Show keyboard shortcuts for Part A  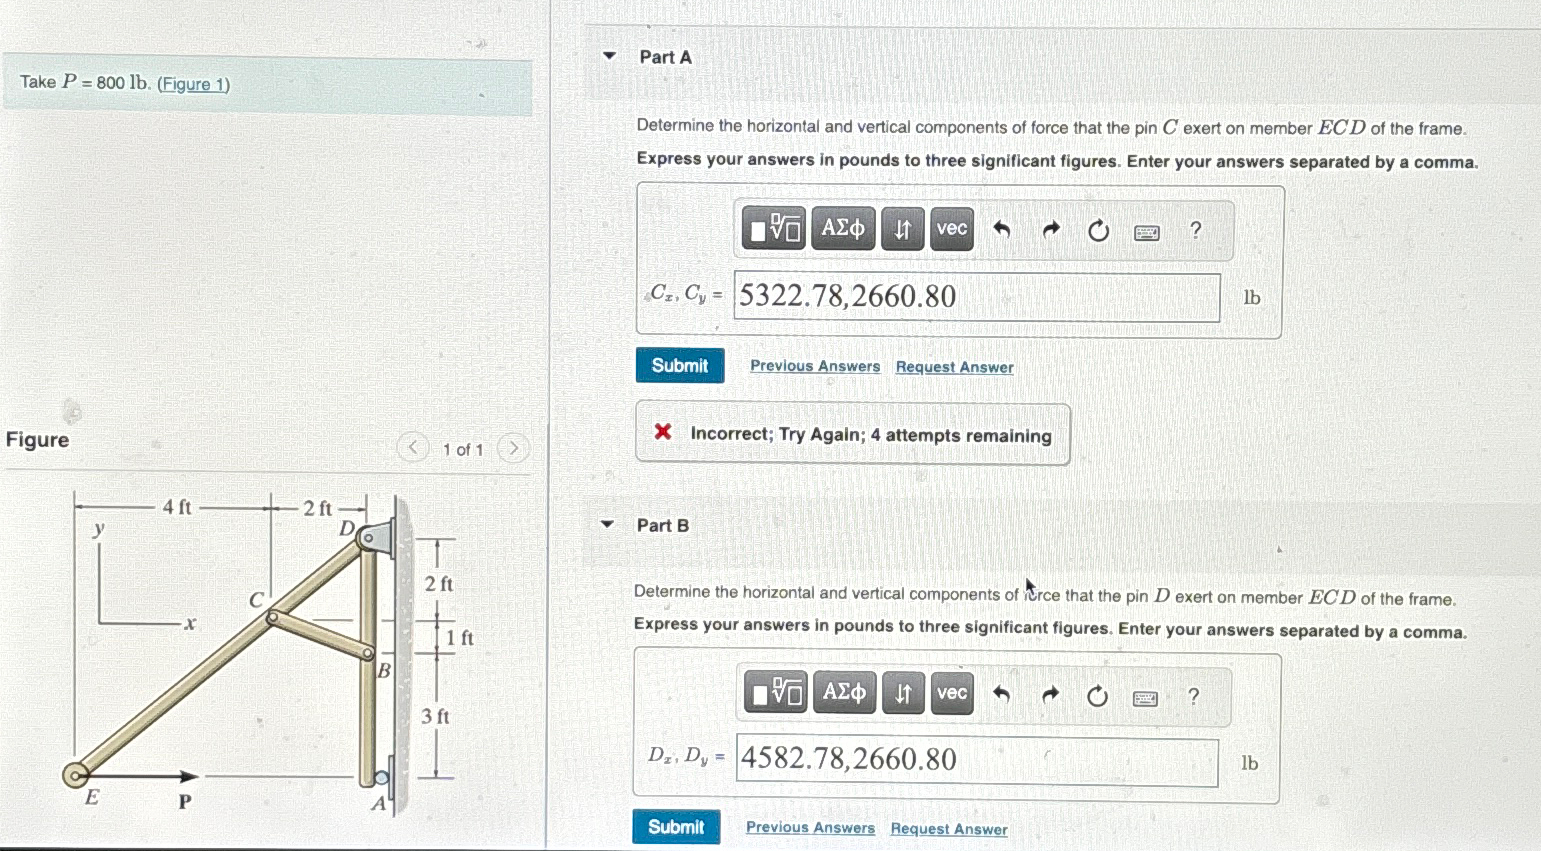(1147, 233)
